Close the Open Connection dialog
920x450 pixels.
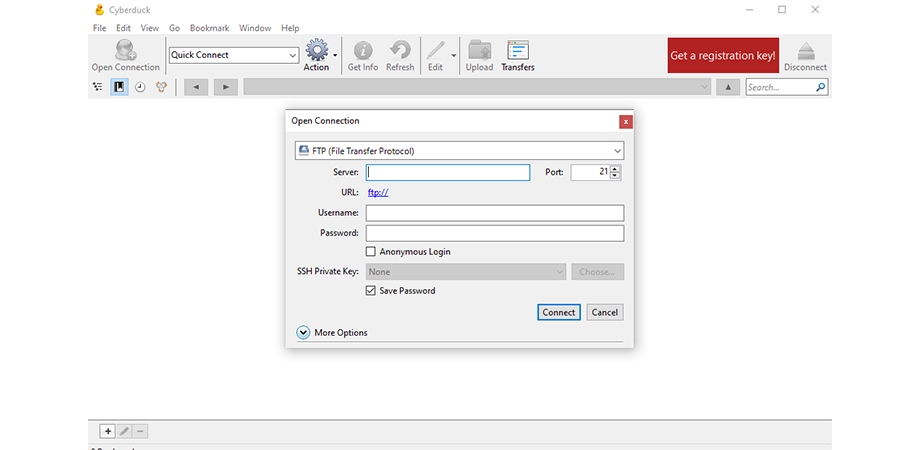(x=625, y=122)
